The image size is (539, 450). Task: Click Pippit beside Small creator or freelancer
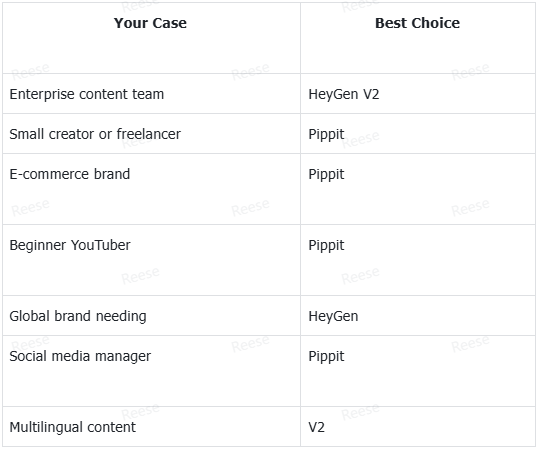click(326, 134)
